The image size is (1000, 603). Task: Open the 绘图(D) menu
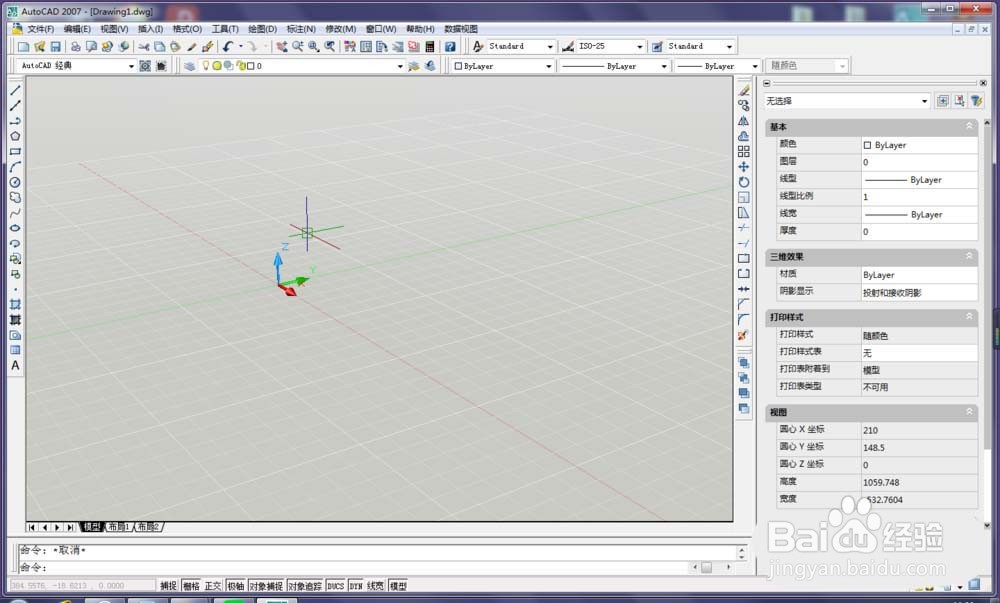pos(262,29)
